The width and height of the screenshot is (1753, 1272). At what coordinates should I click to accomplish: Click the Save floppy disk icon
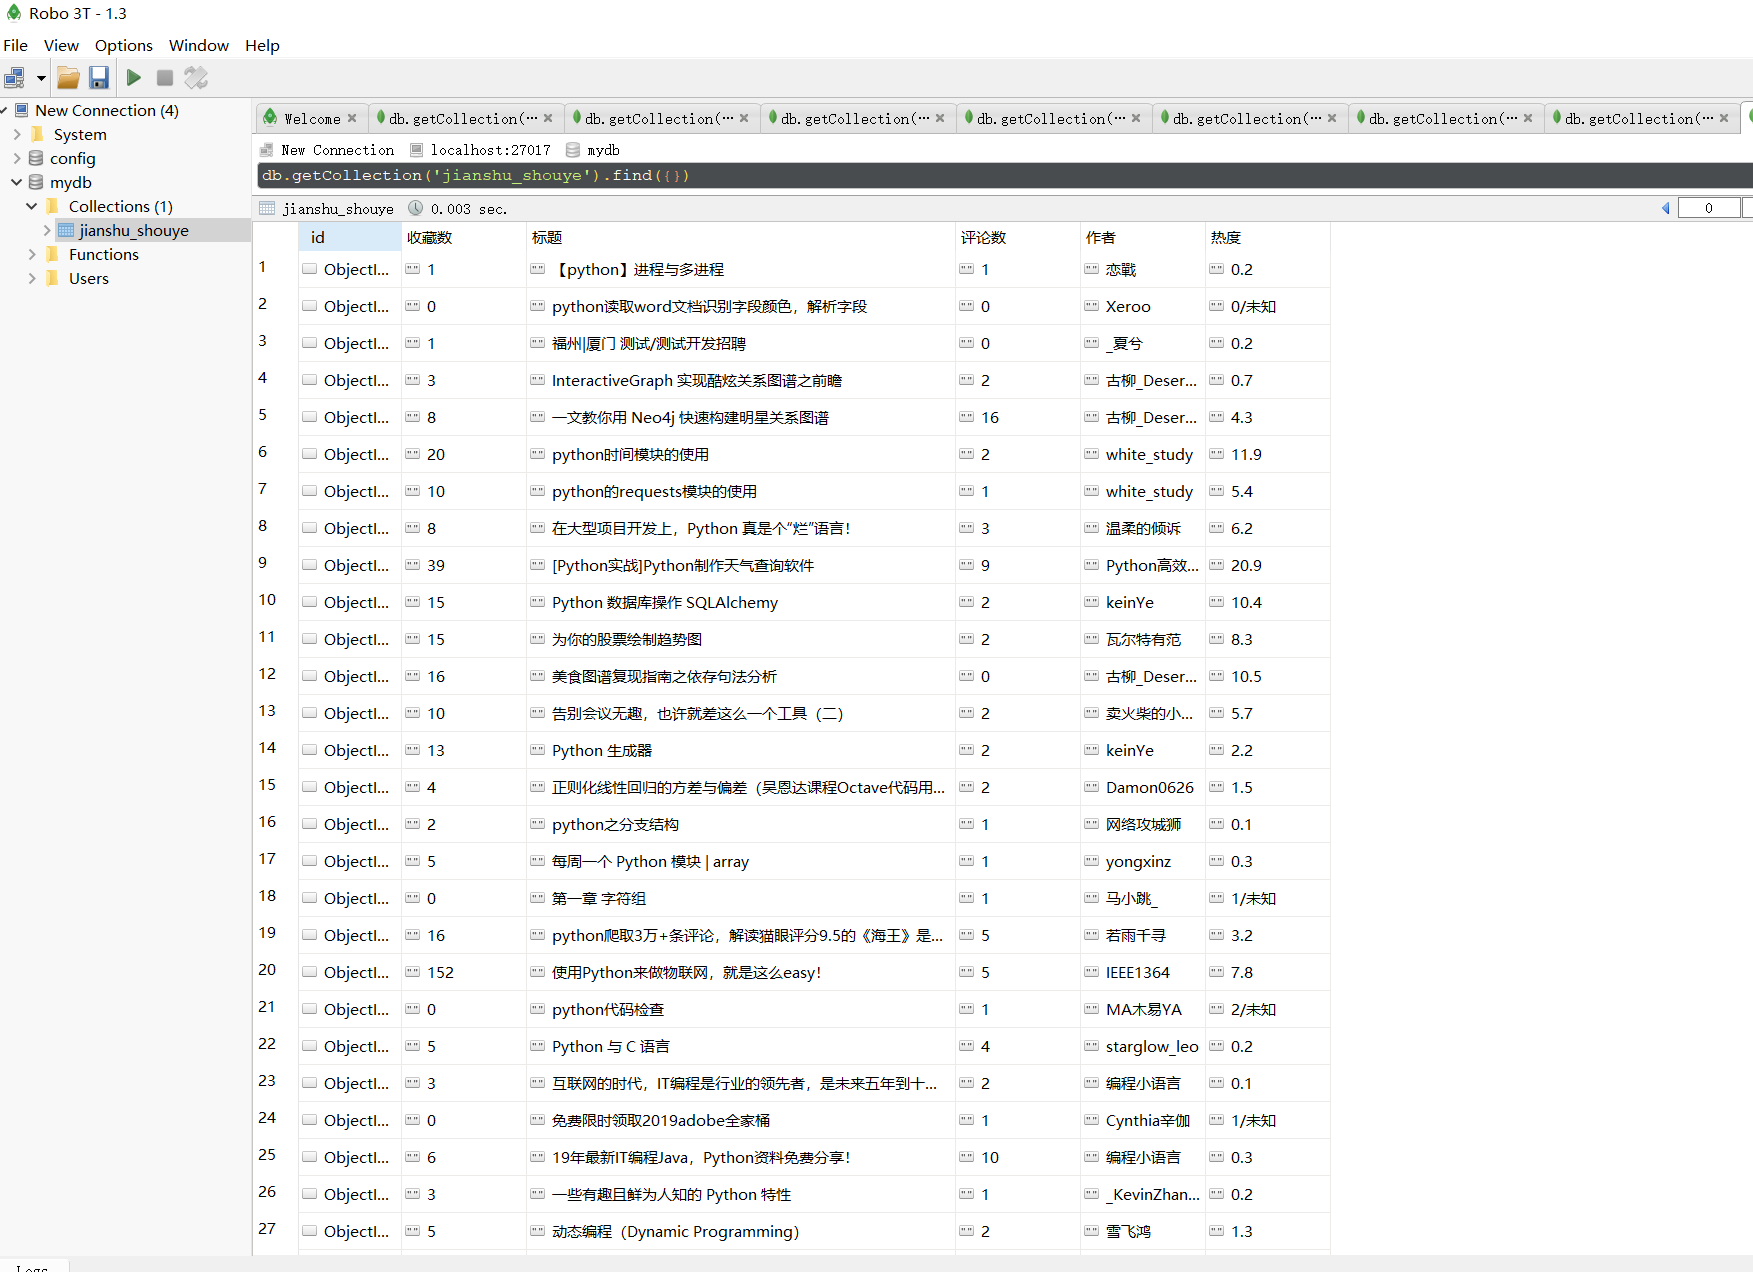tap(98, 78)
